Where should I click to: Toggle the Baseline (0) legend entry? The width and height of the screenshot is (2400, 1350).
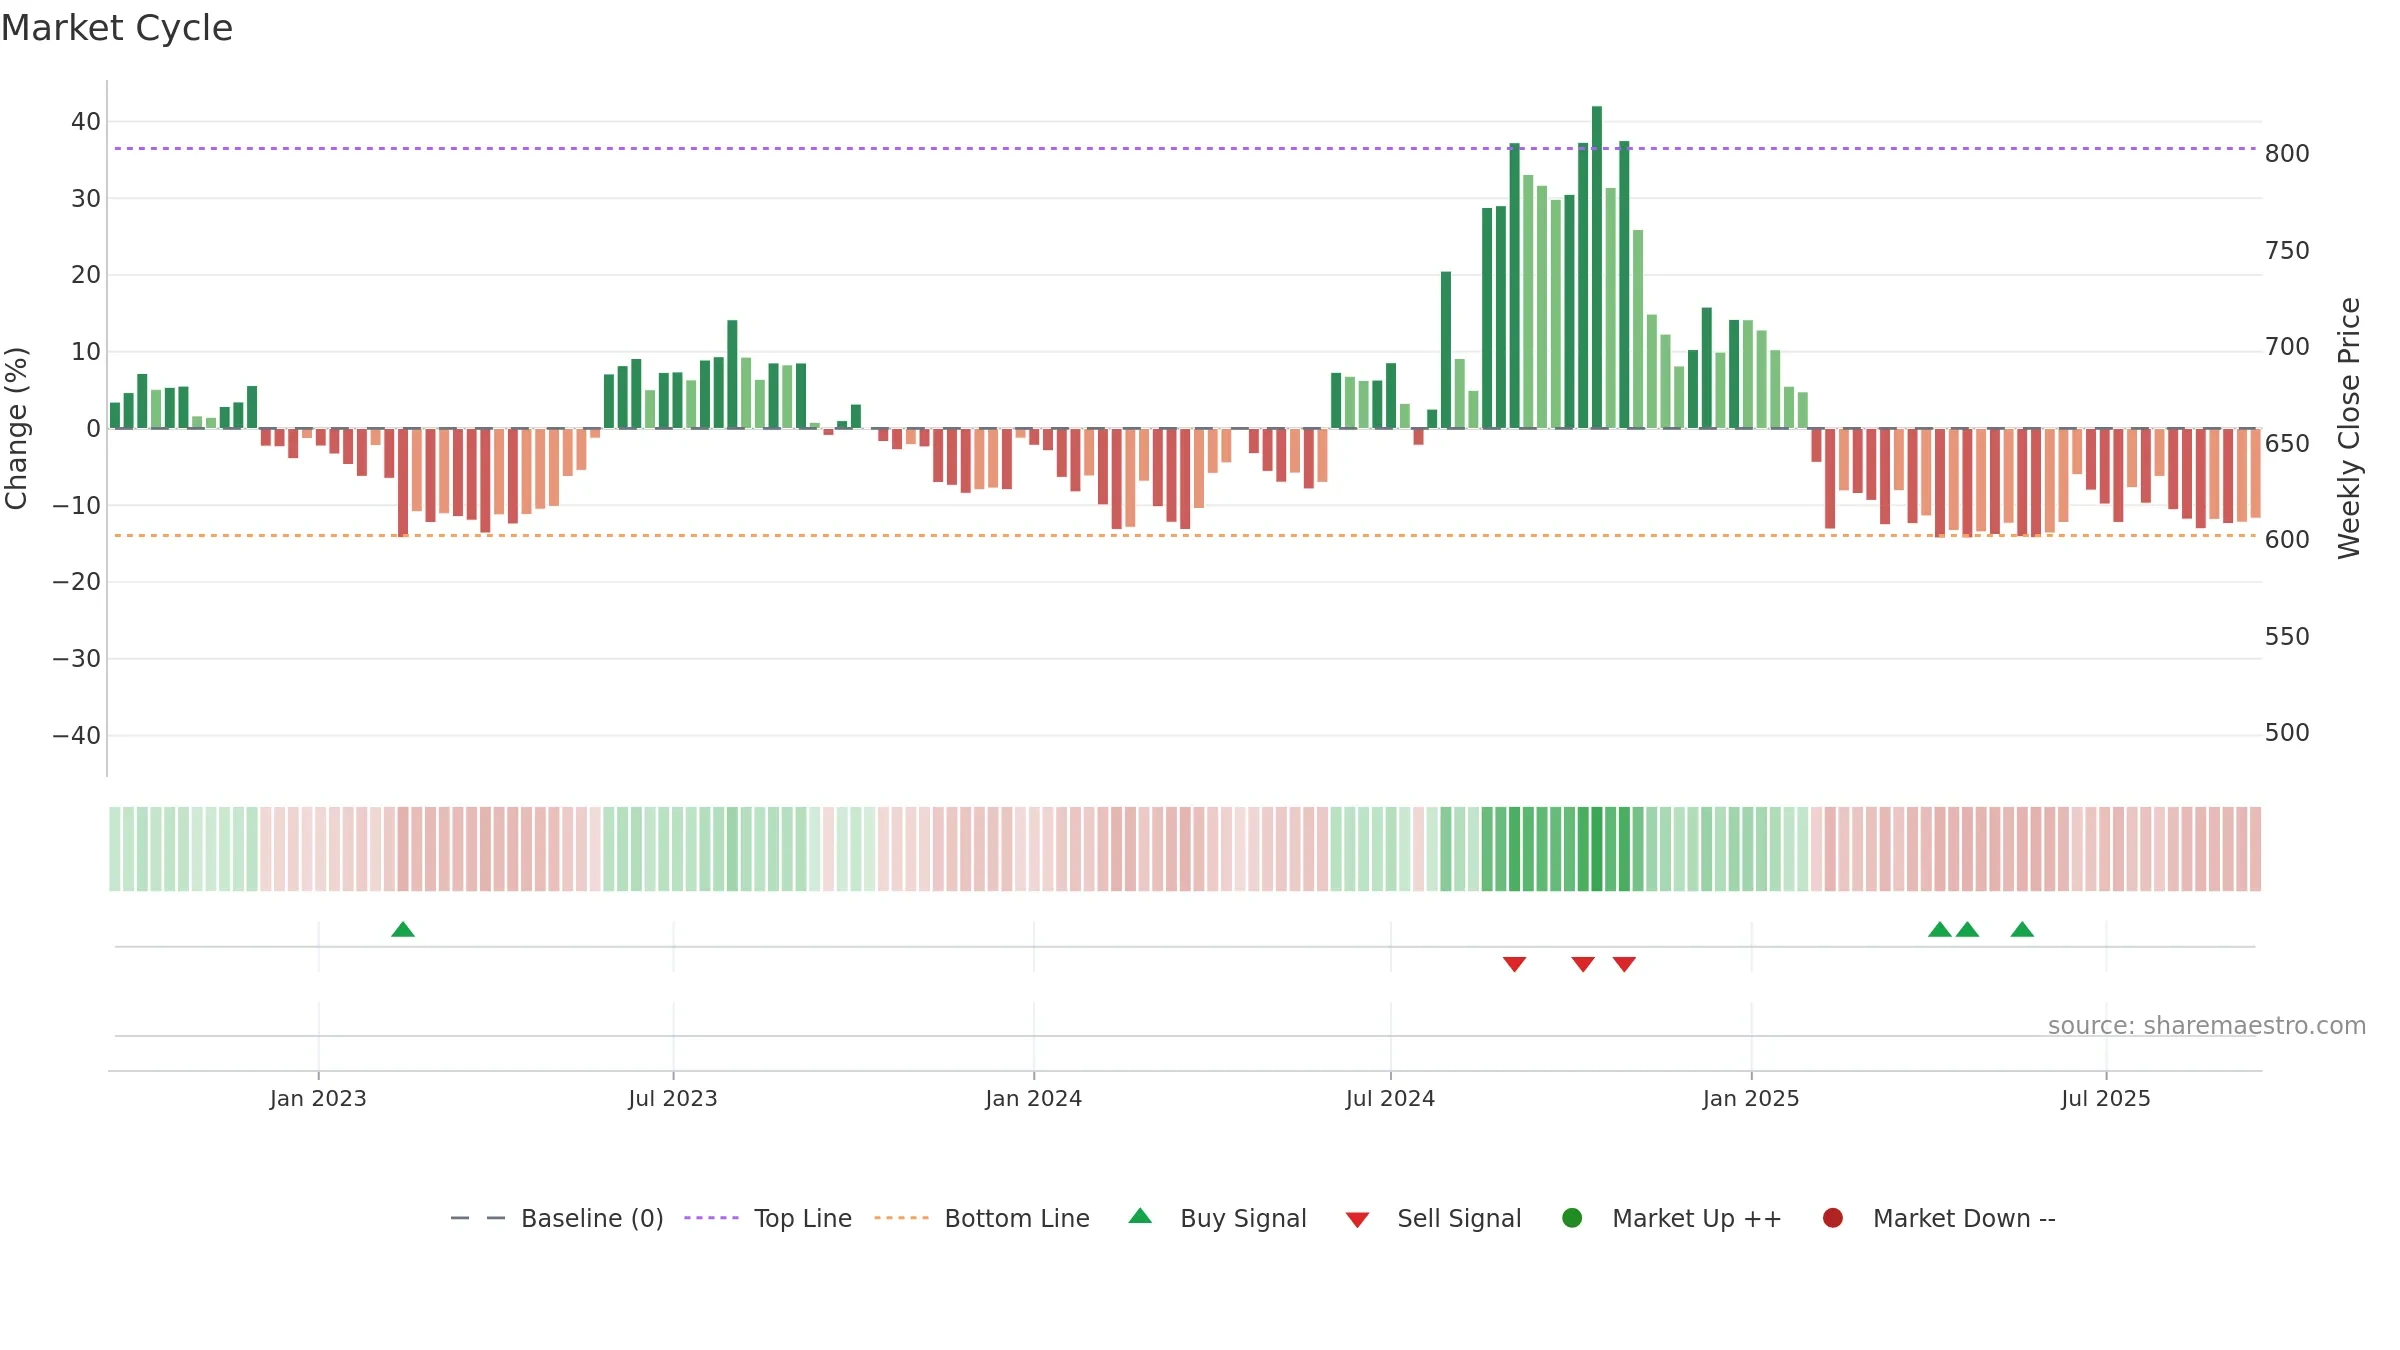[557, 1218]
